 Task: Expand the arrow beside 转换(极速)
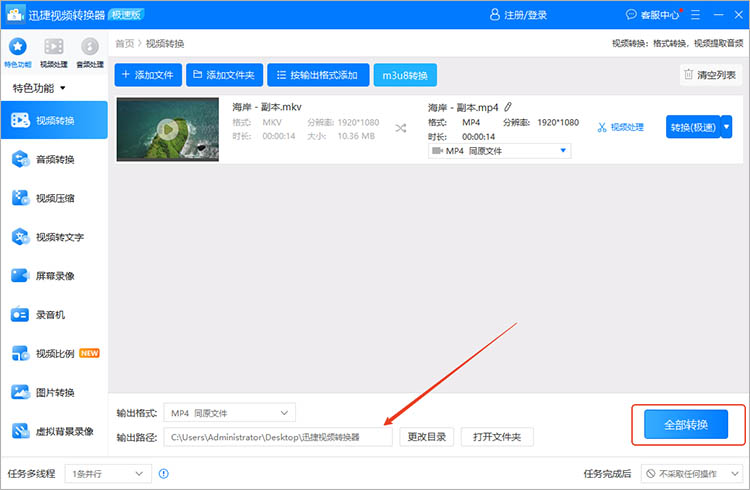click(x=727, y=127)
